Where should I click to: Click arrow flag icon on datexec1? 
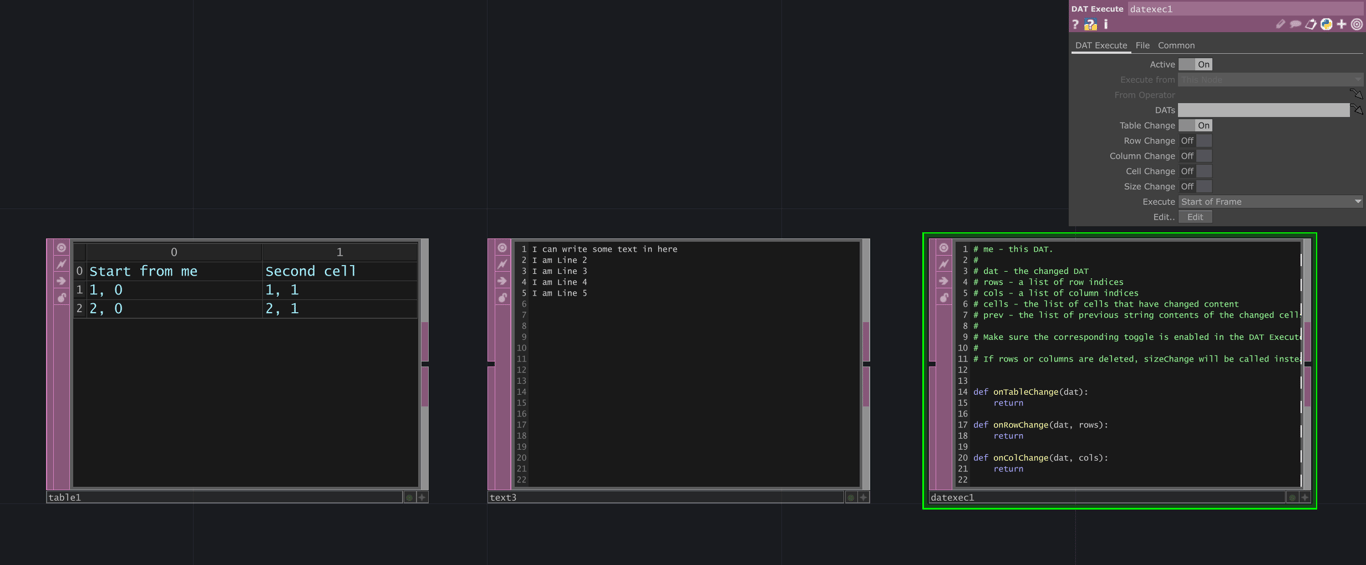[943, 281]
